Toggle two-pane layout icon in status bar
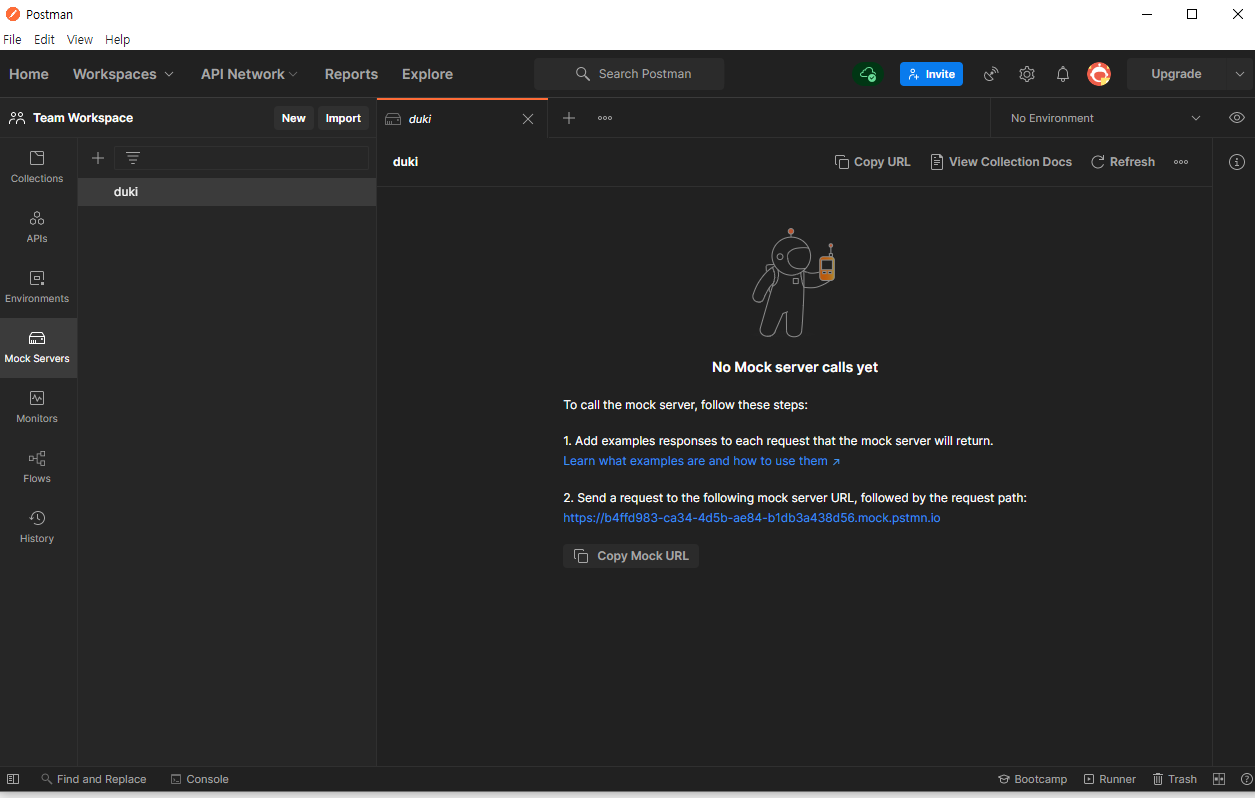The width and height of the screenshot is (1255, 798). coord(1219,779)
